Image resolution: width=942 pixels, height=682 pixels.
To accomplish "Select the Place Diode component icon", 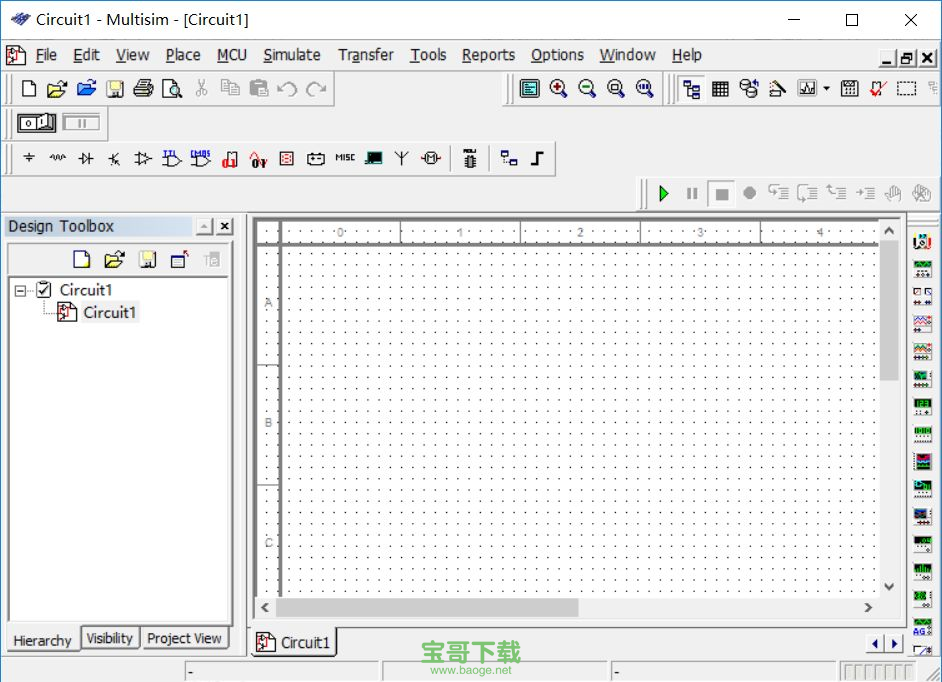I will tap(87, 158).
